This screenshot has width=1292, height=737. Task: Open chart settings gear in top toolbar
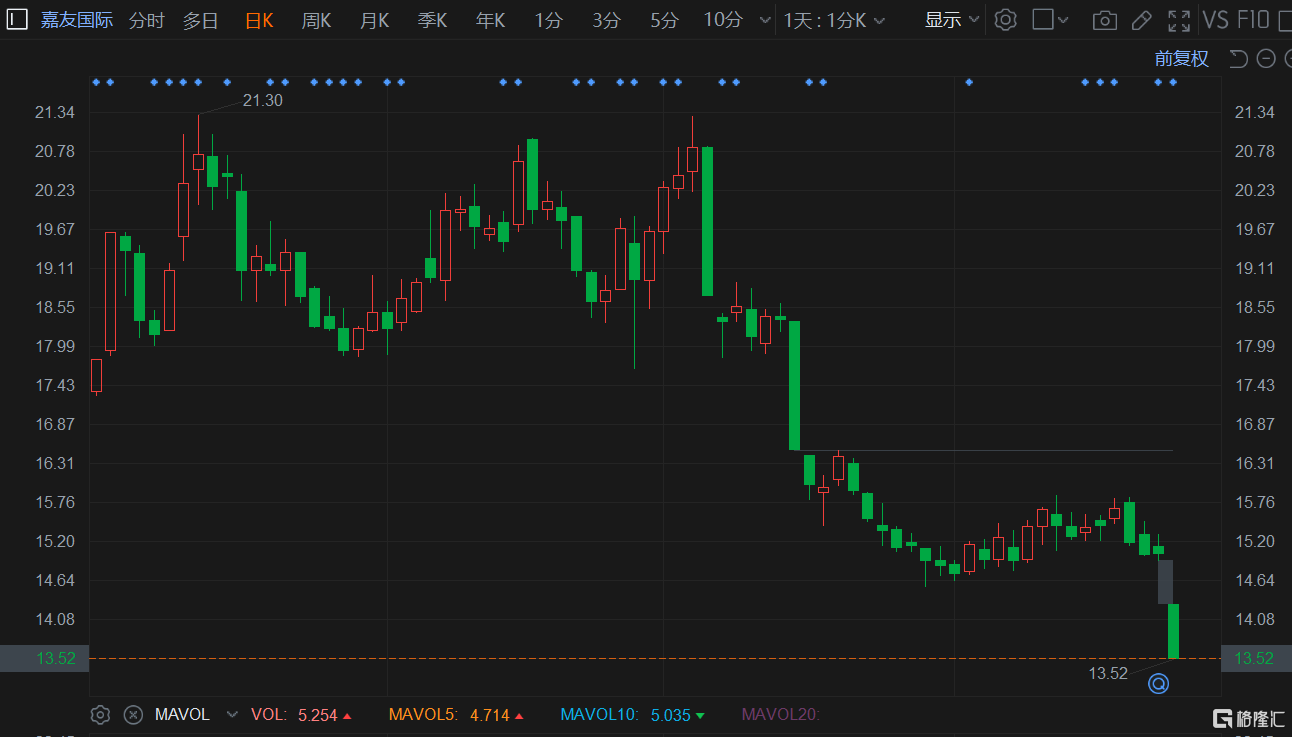coord(1006,20)
